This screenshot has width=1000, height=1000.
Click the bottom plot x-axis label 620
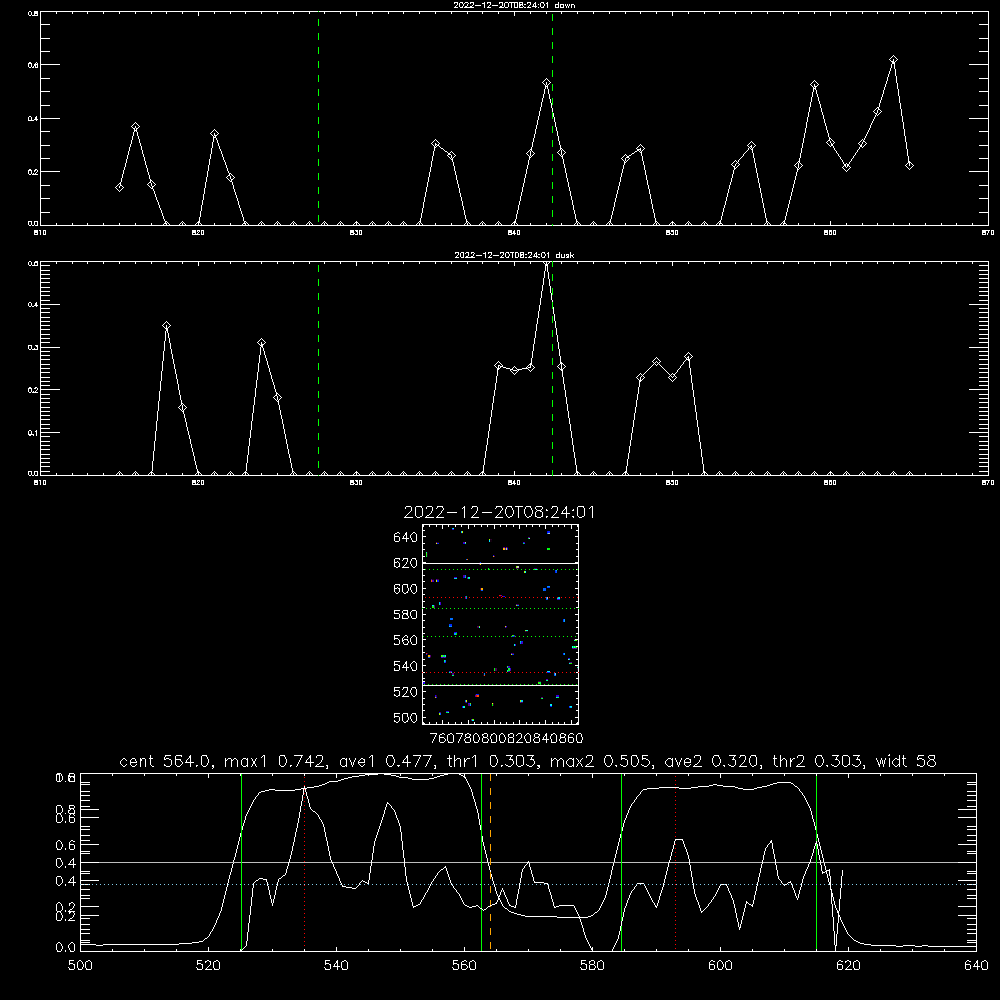(848, 966)
